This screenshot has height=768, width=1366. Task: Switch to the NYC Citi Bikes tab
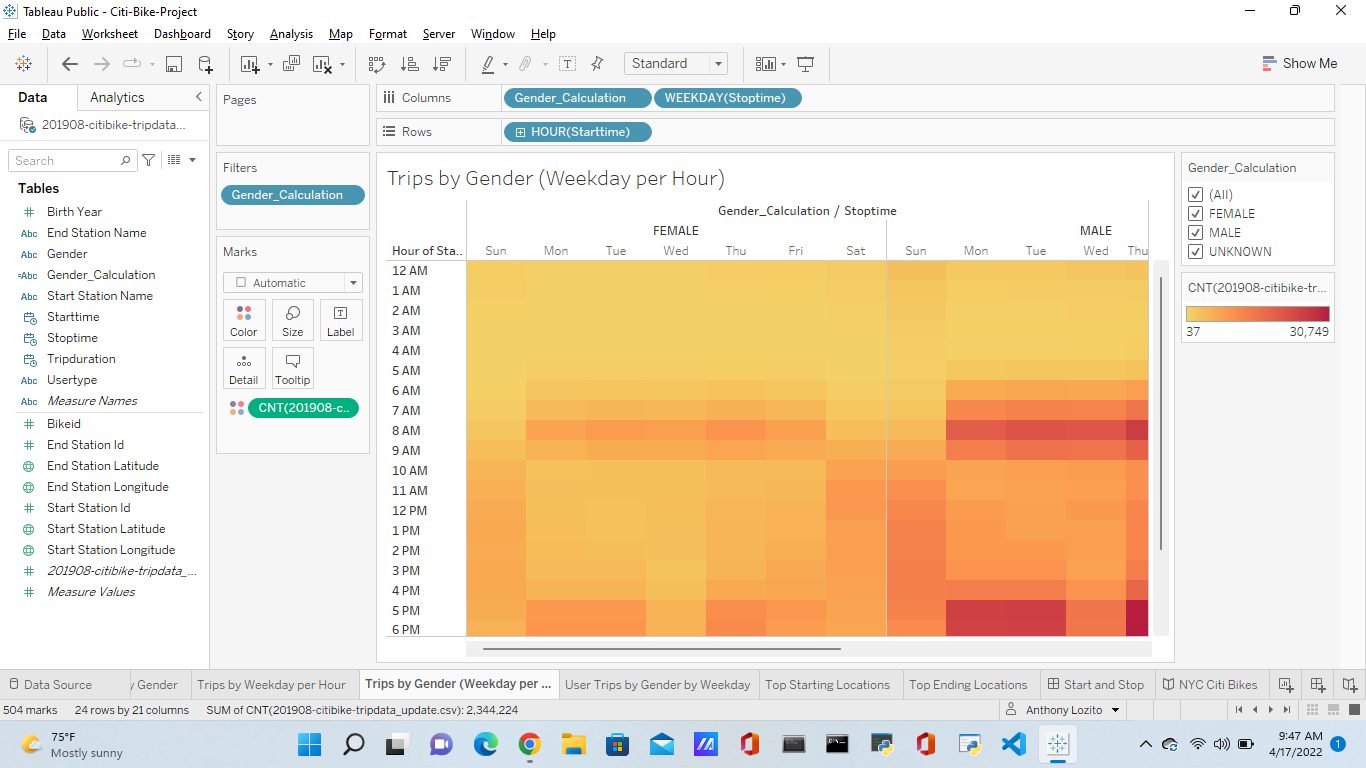(1210, 685)
